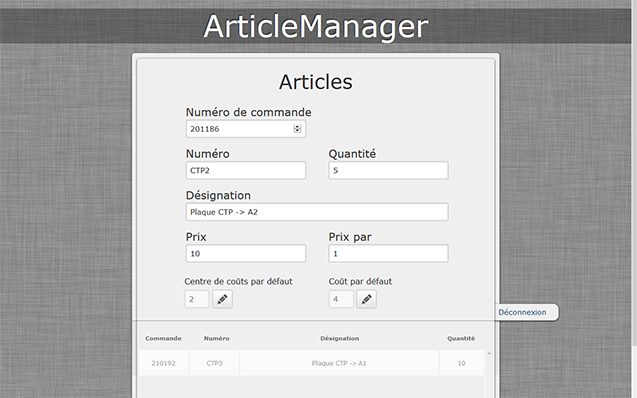637x398 pixels.
Task: Click the Désignation column header in table
Action: point(340,338)
